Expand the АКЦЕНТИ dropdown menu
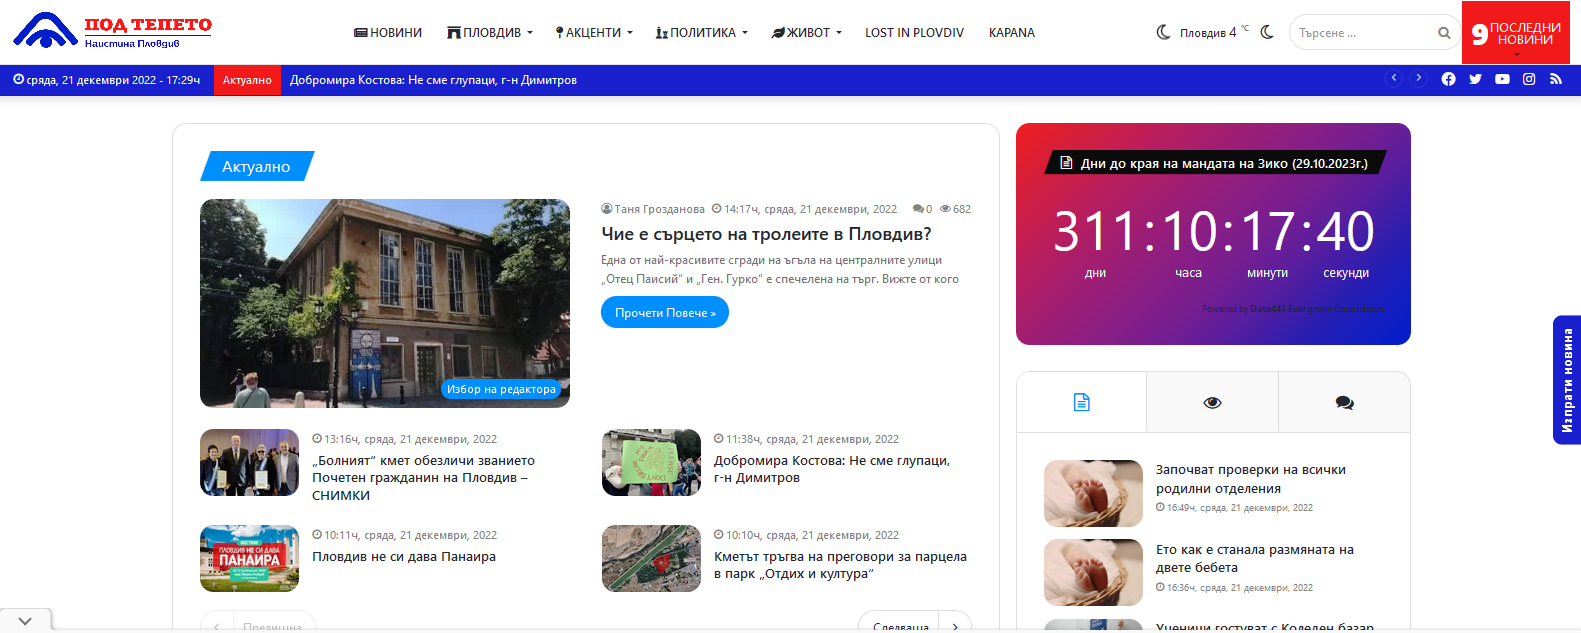Screen dimensions: 1581x633 coord(594,33)
